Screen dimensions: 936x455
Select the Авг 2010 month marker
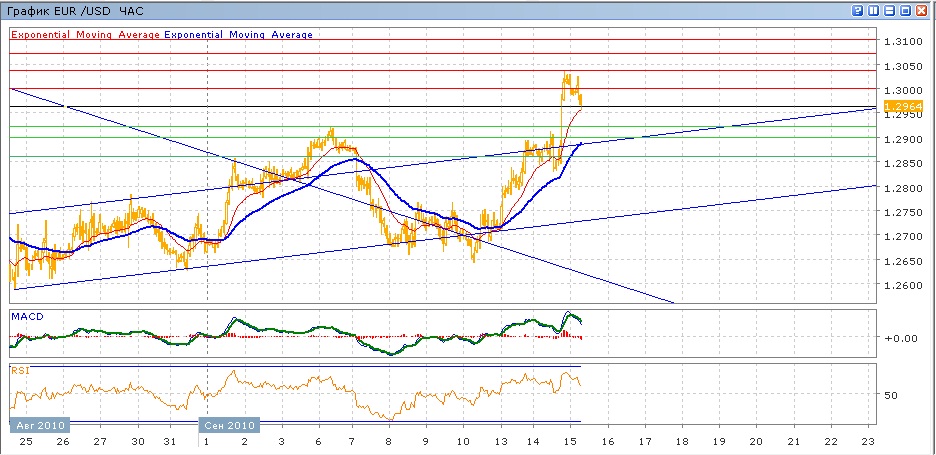coord(36,425)
